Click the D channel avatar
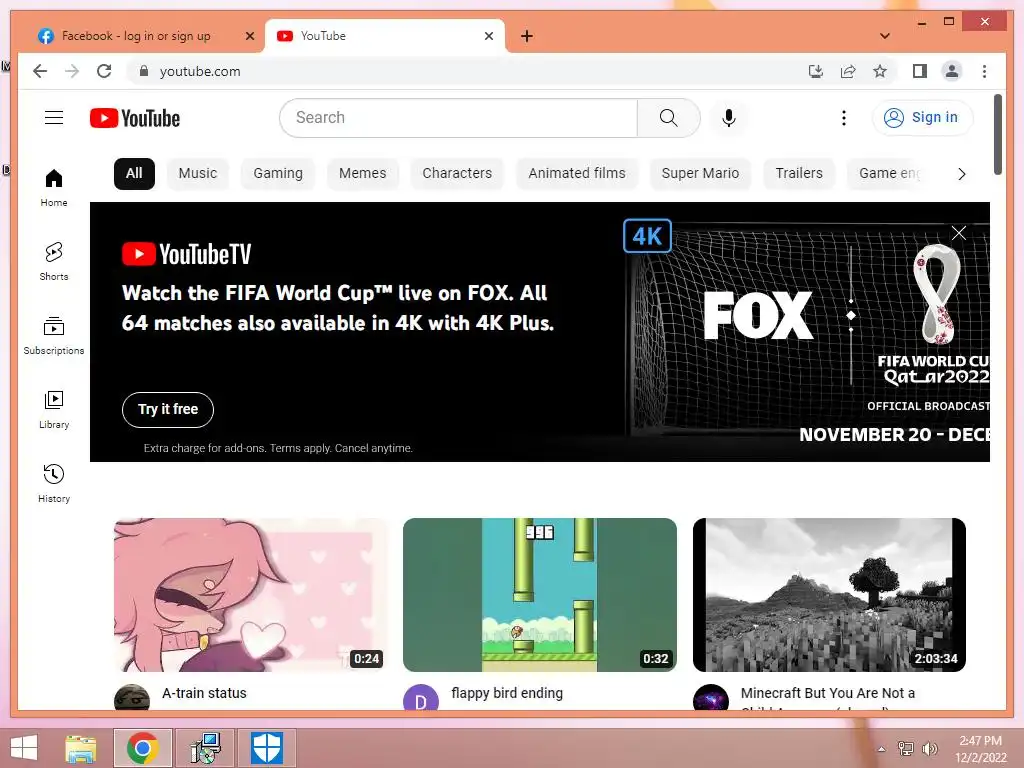The width and height of the screenshot is (1024, 768). pos(421,699)
